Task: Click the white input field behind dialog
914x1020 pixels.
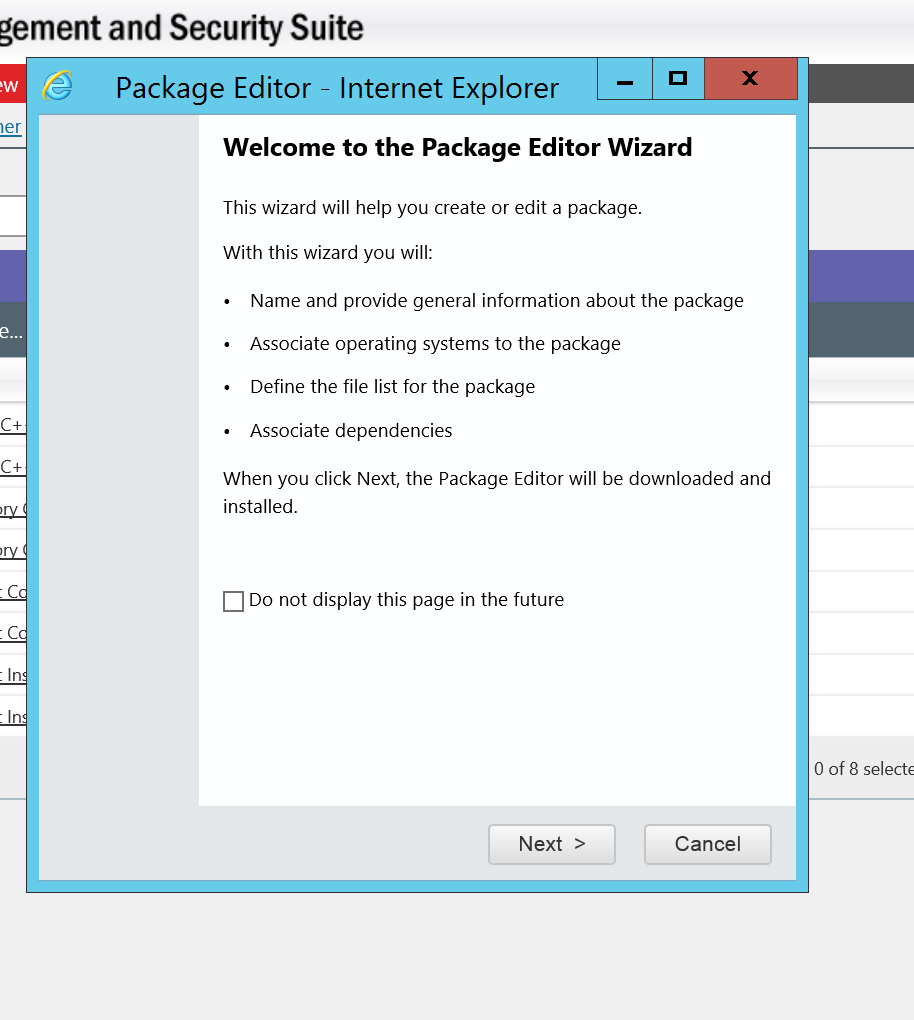Action: (x=12, y=216)
